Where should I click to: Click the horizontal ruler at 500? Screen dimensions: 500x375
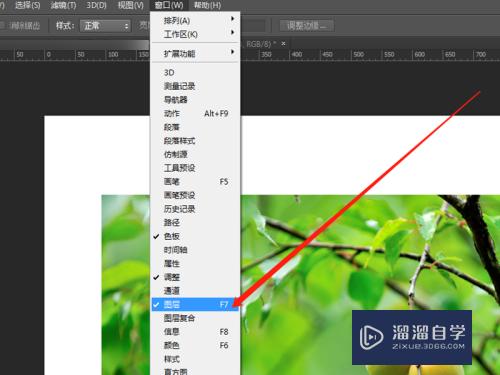[x=358, y=54]
